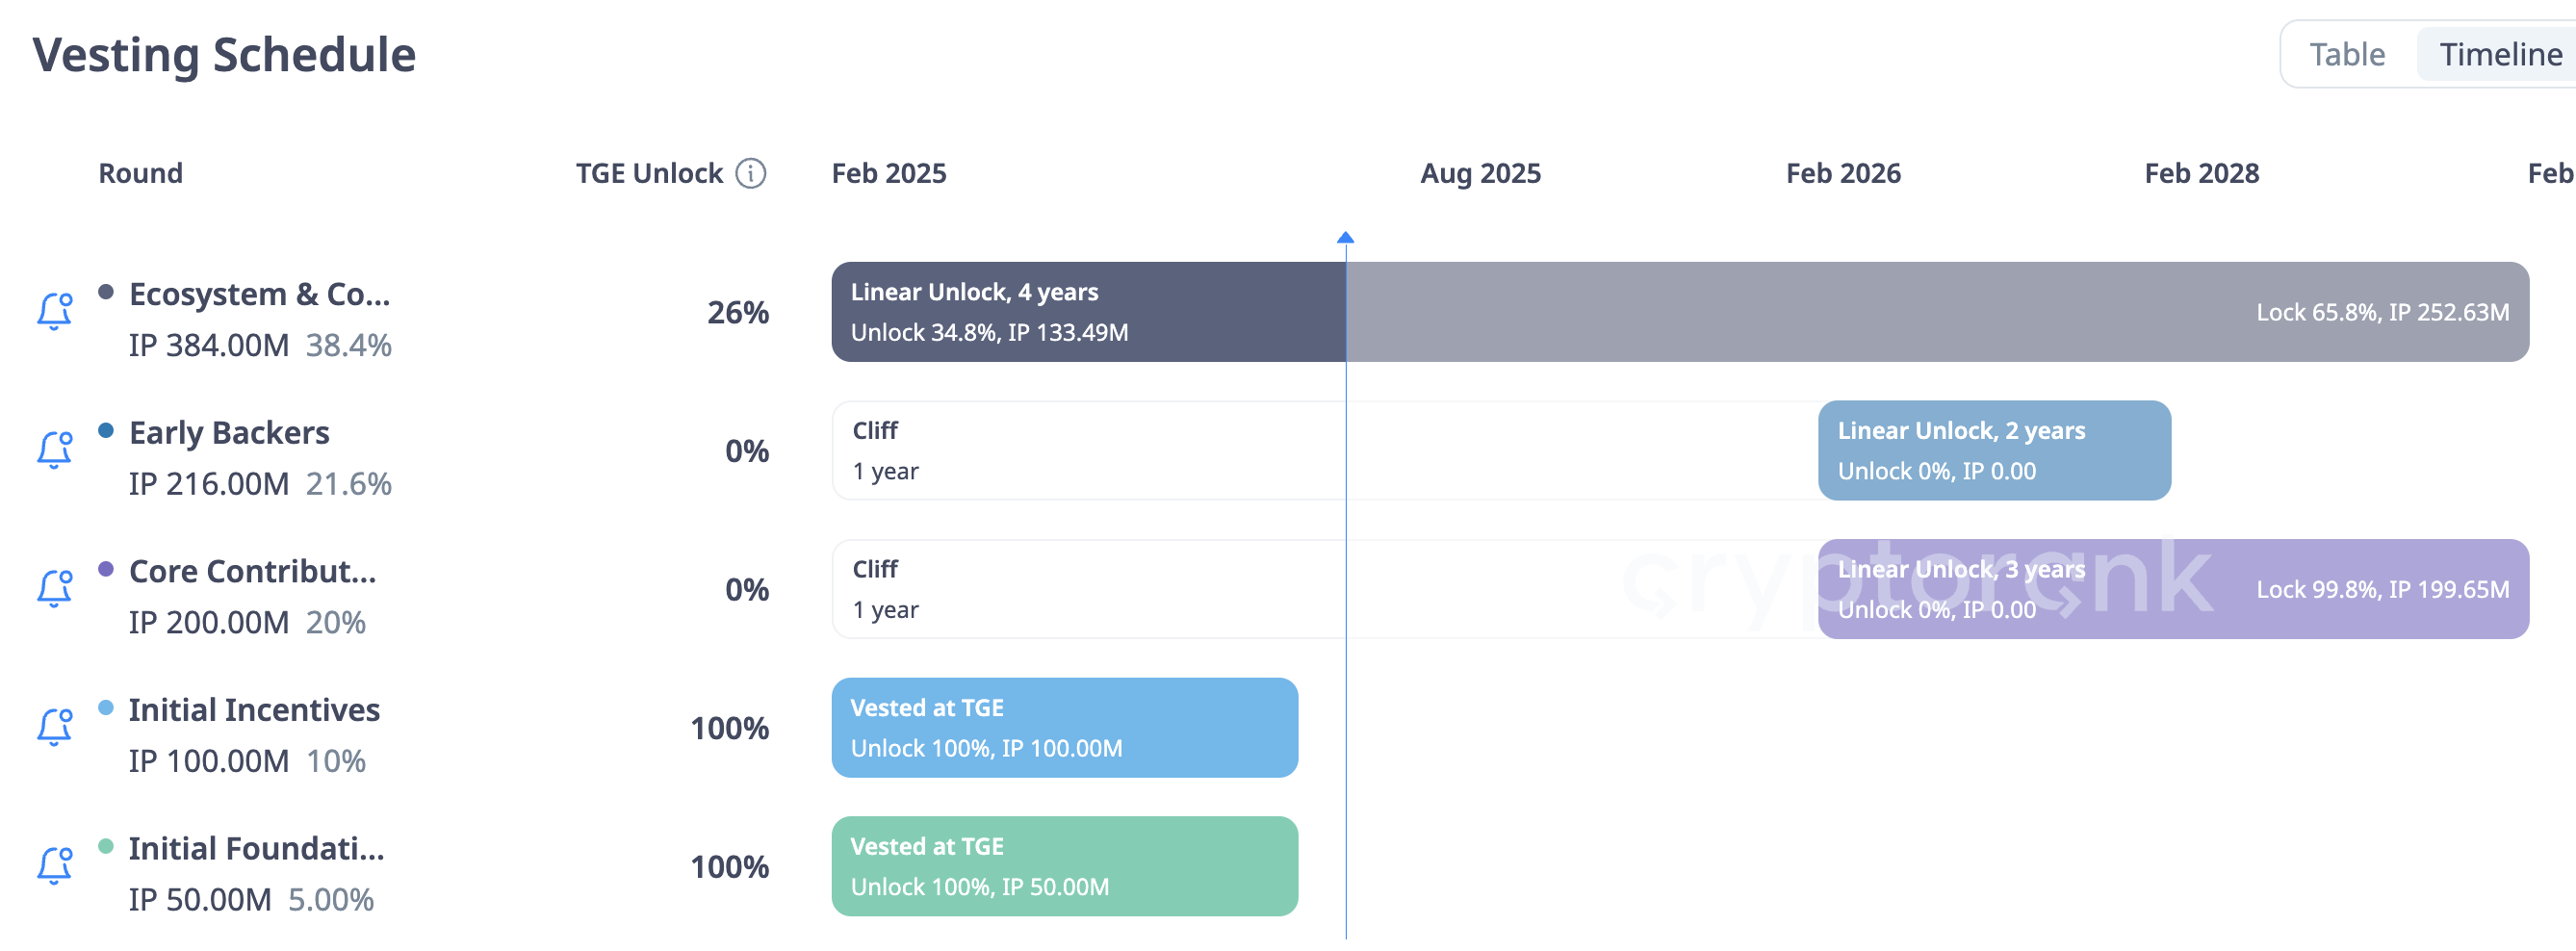Switch to the Table view tab
The height and width of the screenshot is (951, 2576).
pos(2346,54)
